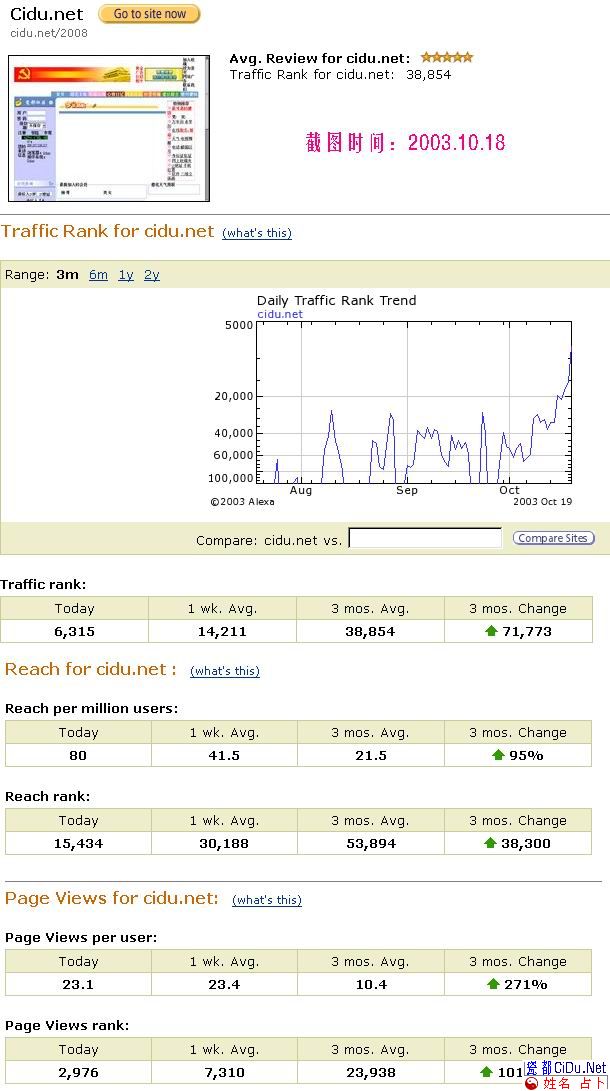This screenshot has width=610, height=1091.
Task: Click the cidu.net link under graph title
Action: coord(280,314)
